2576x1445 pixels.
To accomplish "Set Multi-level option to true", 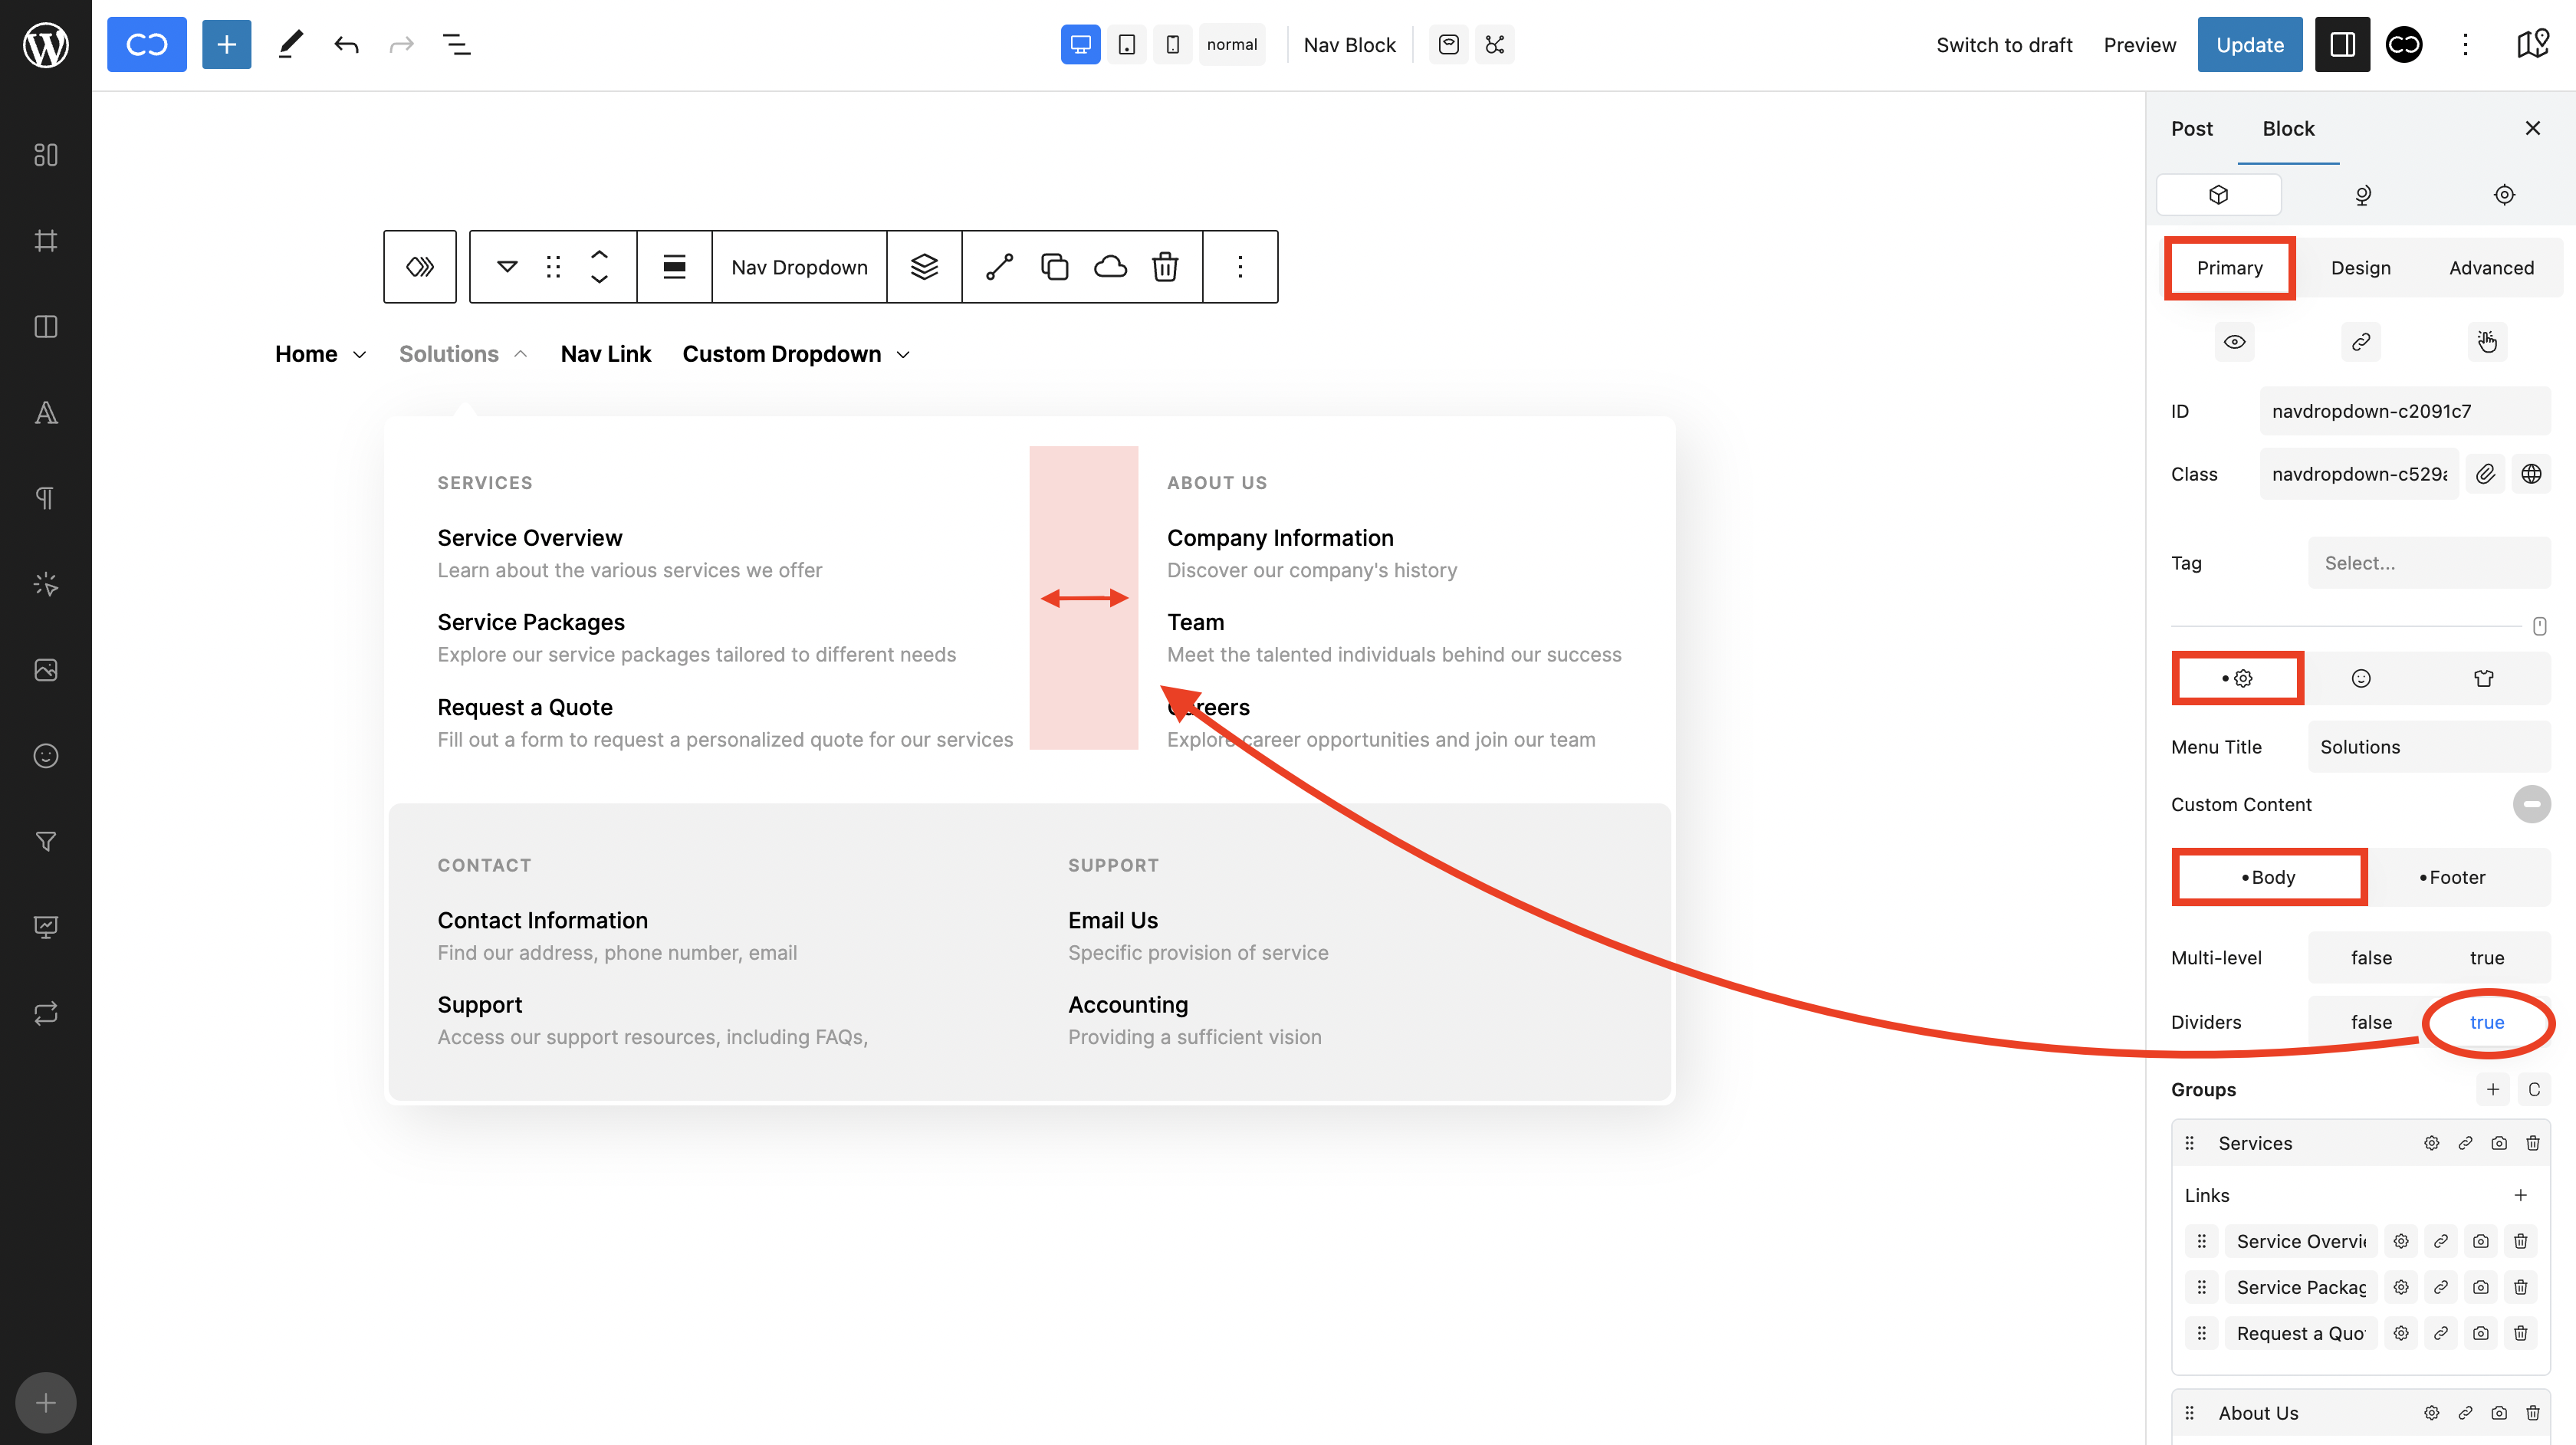I will coord(2486,958).
